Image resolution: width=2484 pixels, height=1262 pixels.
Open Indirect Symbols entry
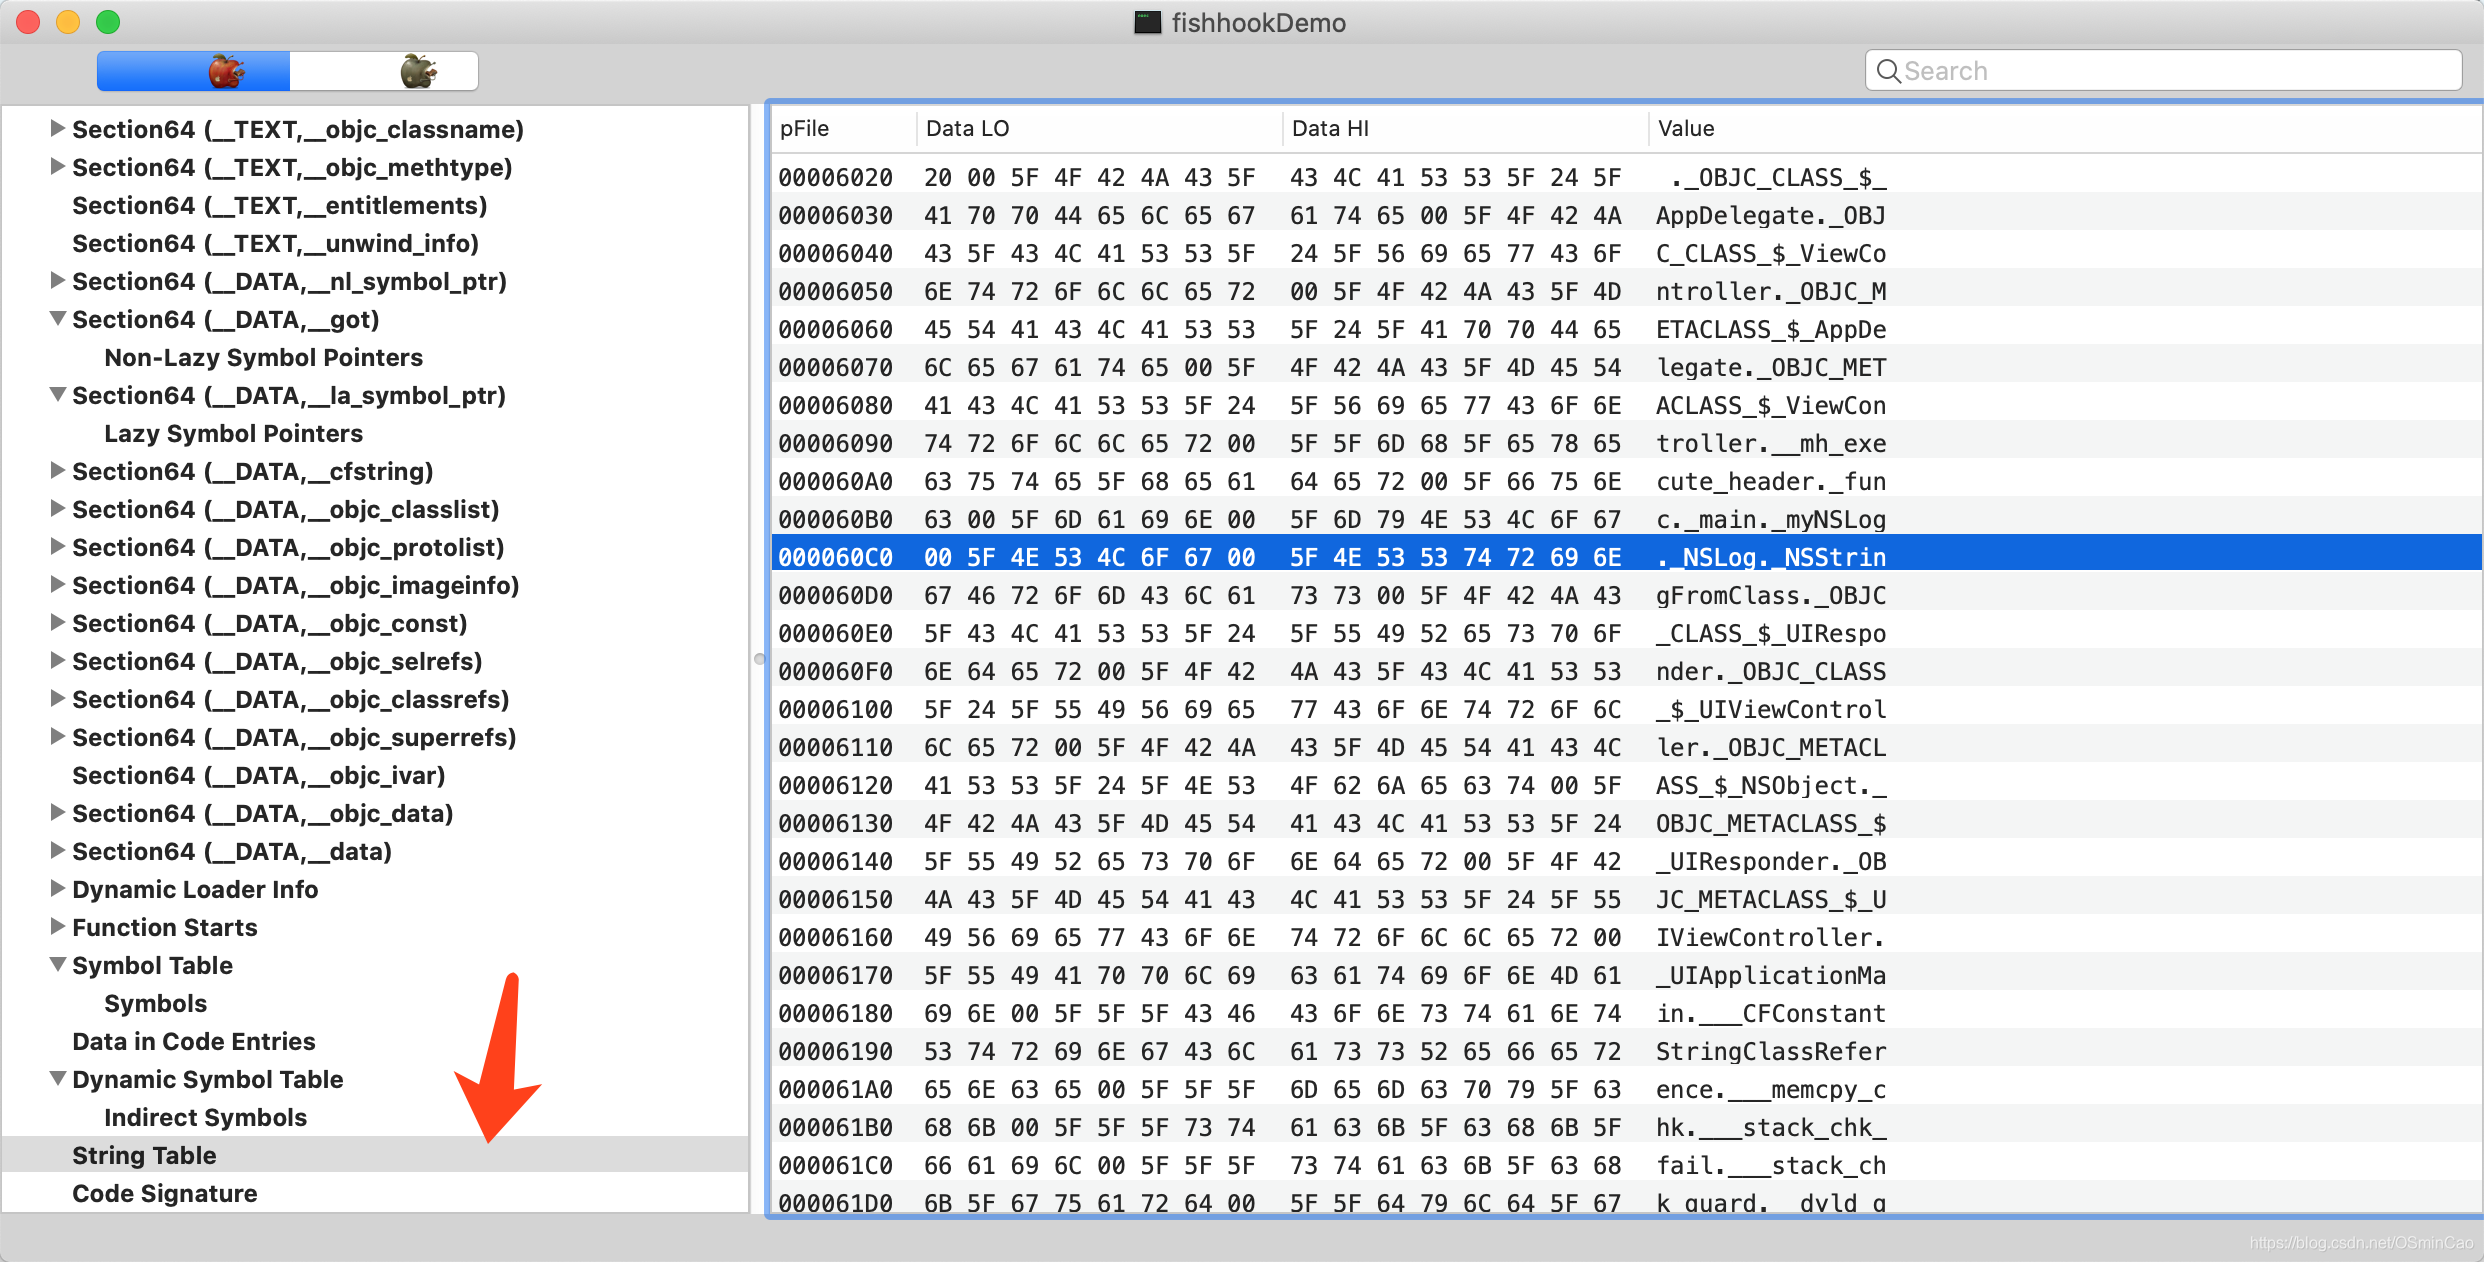click(x=206, y=1117)
